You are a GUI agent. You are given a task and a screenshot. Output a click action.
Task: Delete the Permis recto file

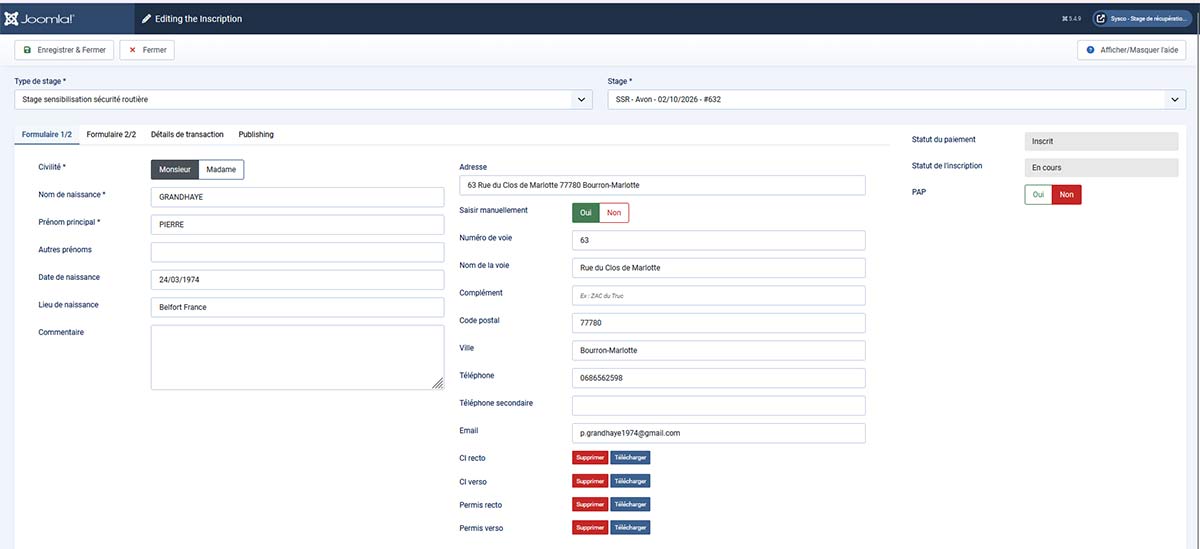(x=590, y=504)
